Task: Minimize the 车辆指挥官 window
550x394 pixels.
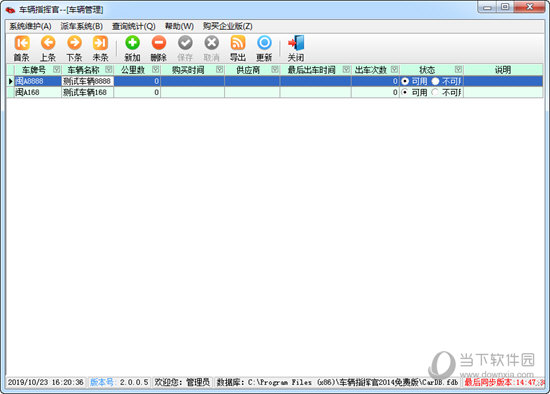Action: tap(488, 7)
